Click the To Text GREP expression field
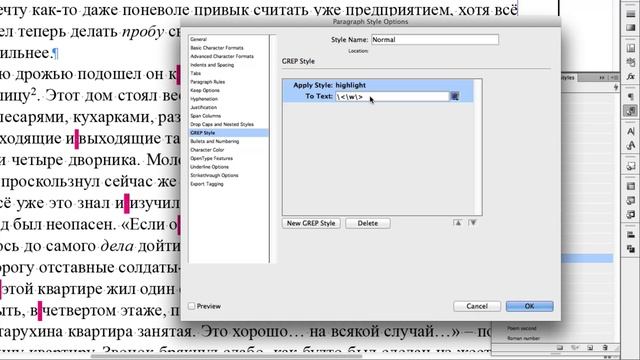The width and height of the screenshot is (640, 360). tap(392, 97)
